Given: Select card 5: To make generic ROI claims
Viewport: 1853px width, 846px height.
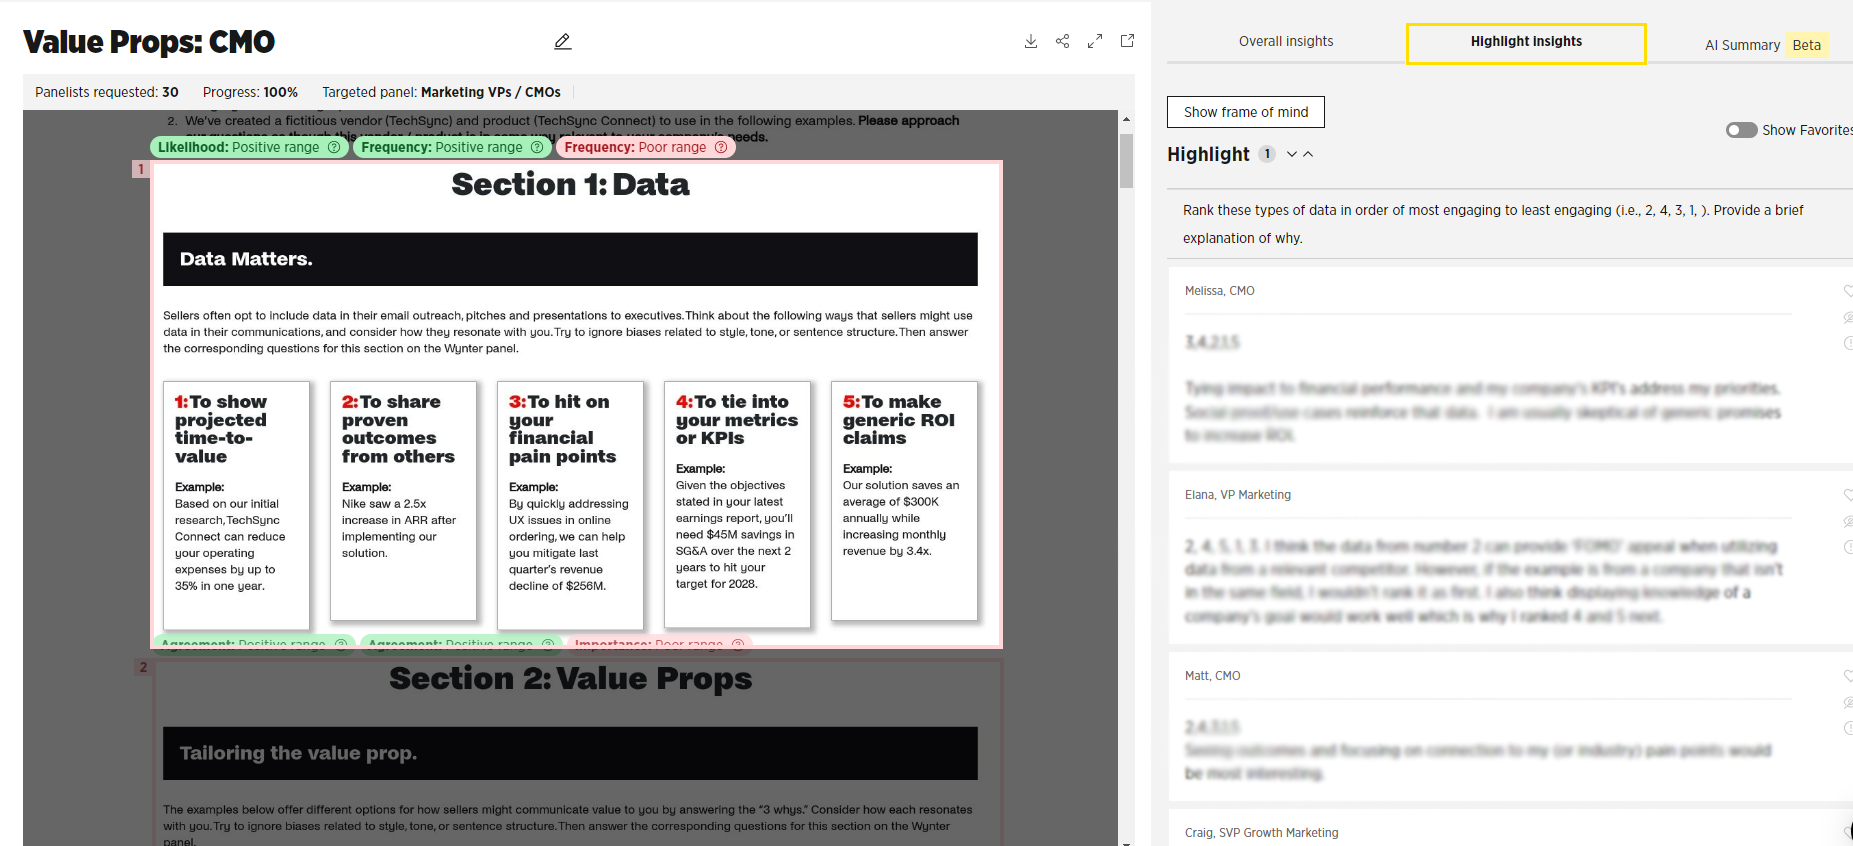Looking at the screenshot, I should pyautogui.click(x=904, y=500).
